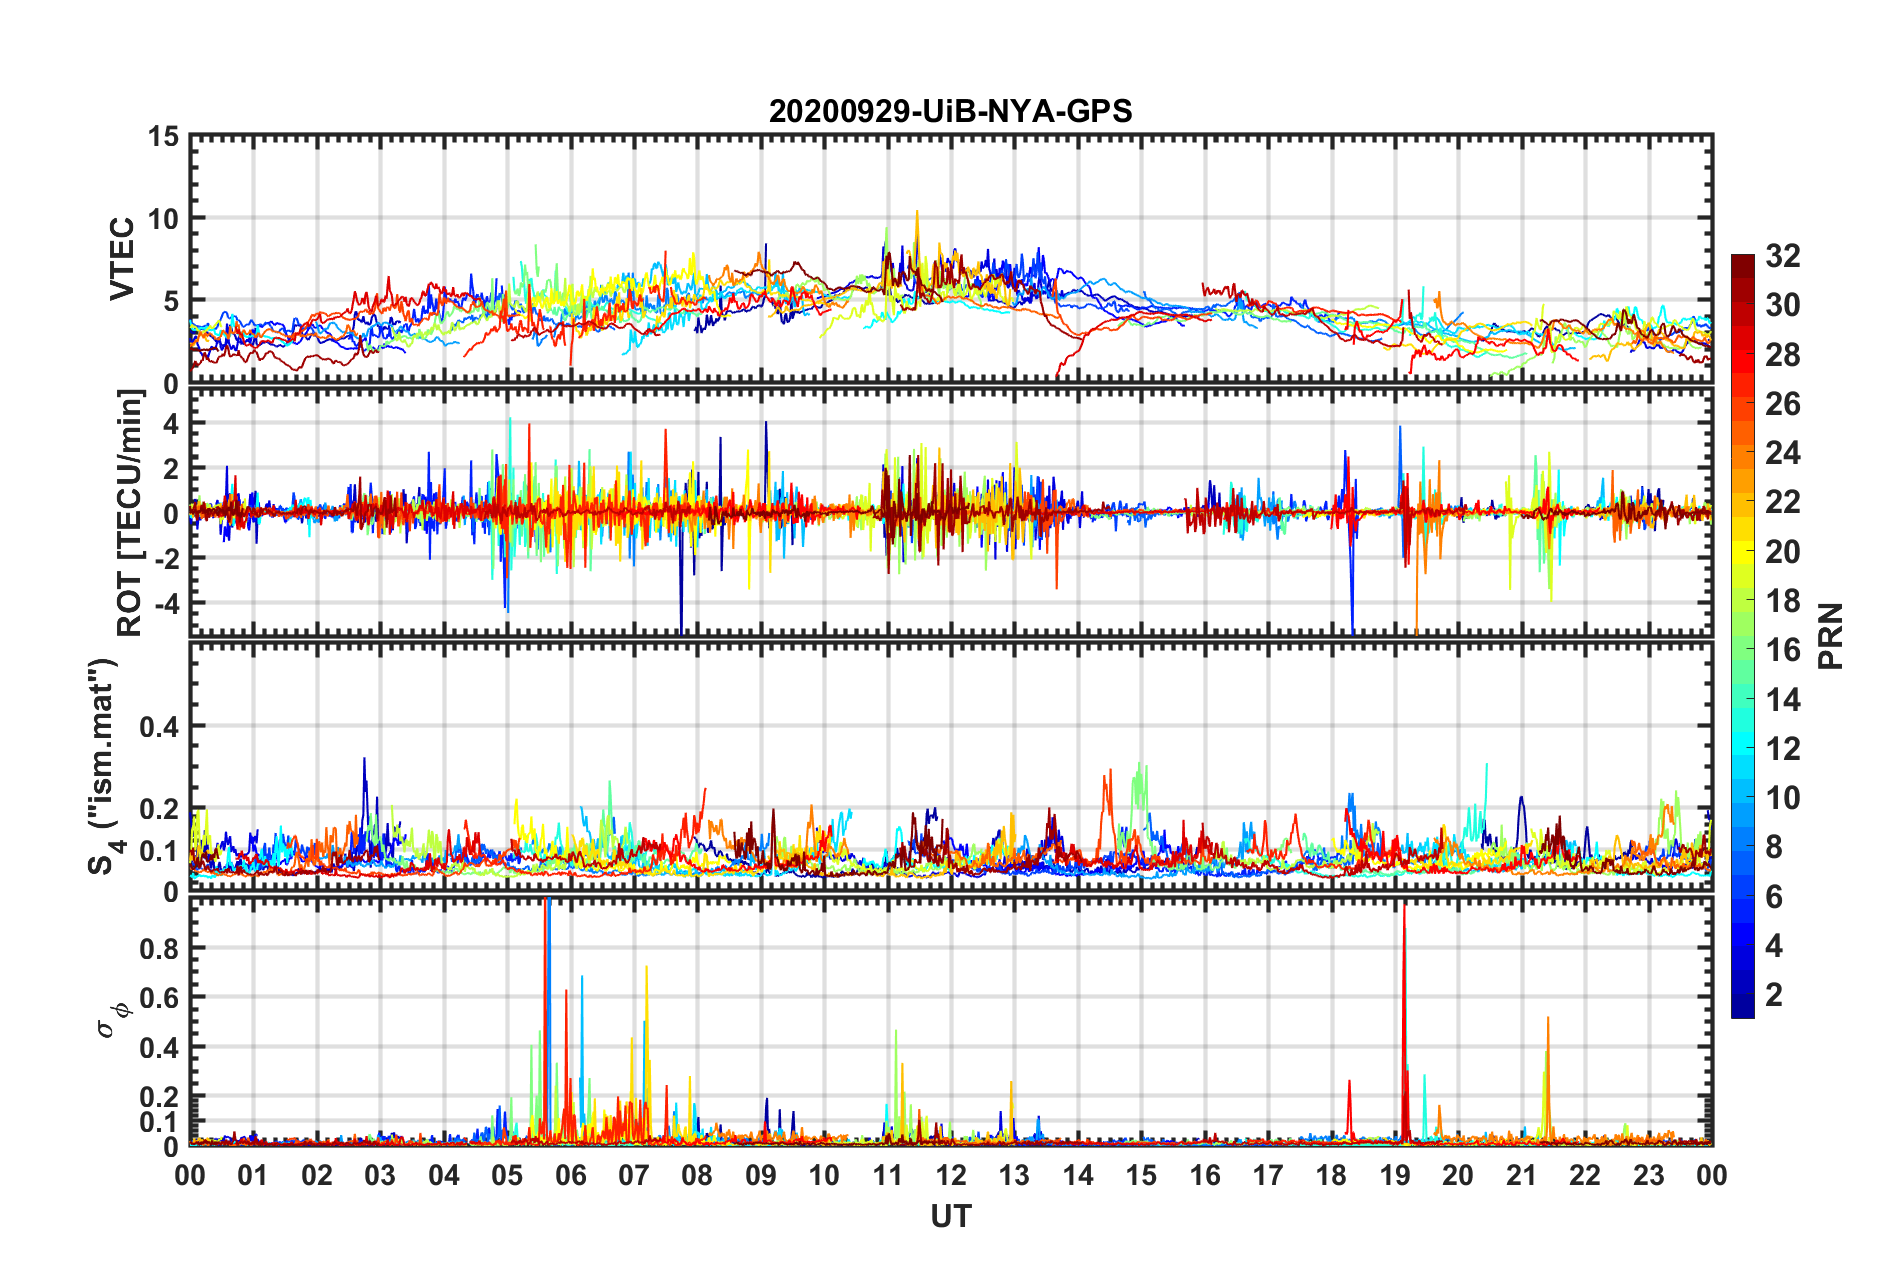This screenshot has height=1272, width=1902.
Task: Select the VTEC y-axis label
Action: click(x=122, y=258)
